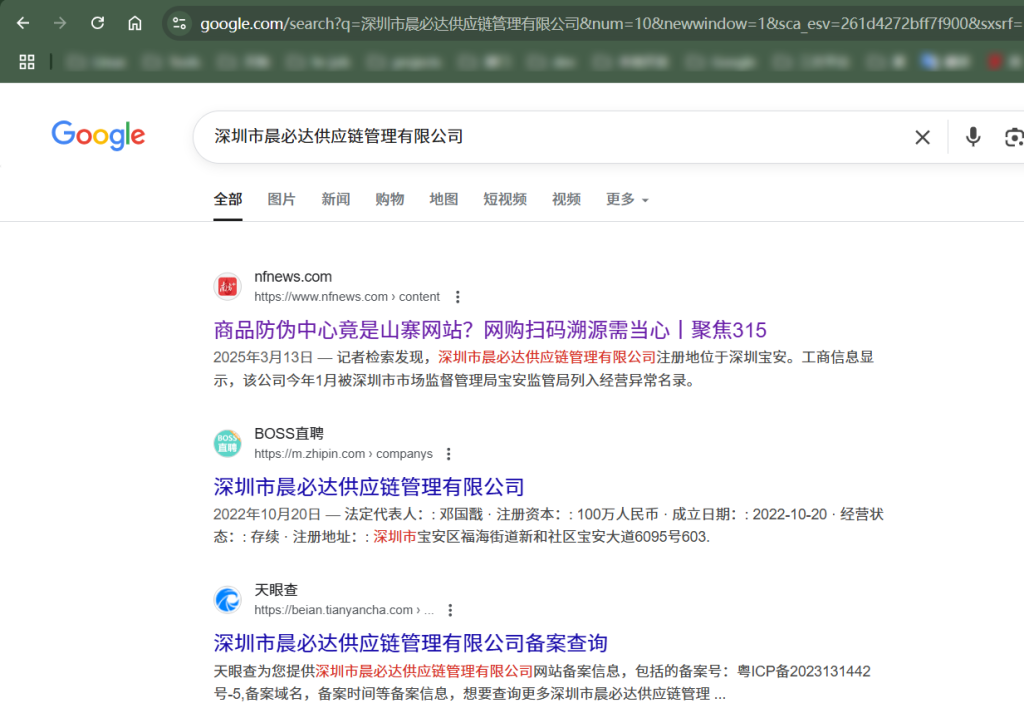Viewport: 1024px width, 718px height.
Task: Switch to the 地图 tab
Action: tap(443, 199)
